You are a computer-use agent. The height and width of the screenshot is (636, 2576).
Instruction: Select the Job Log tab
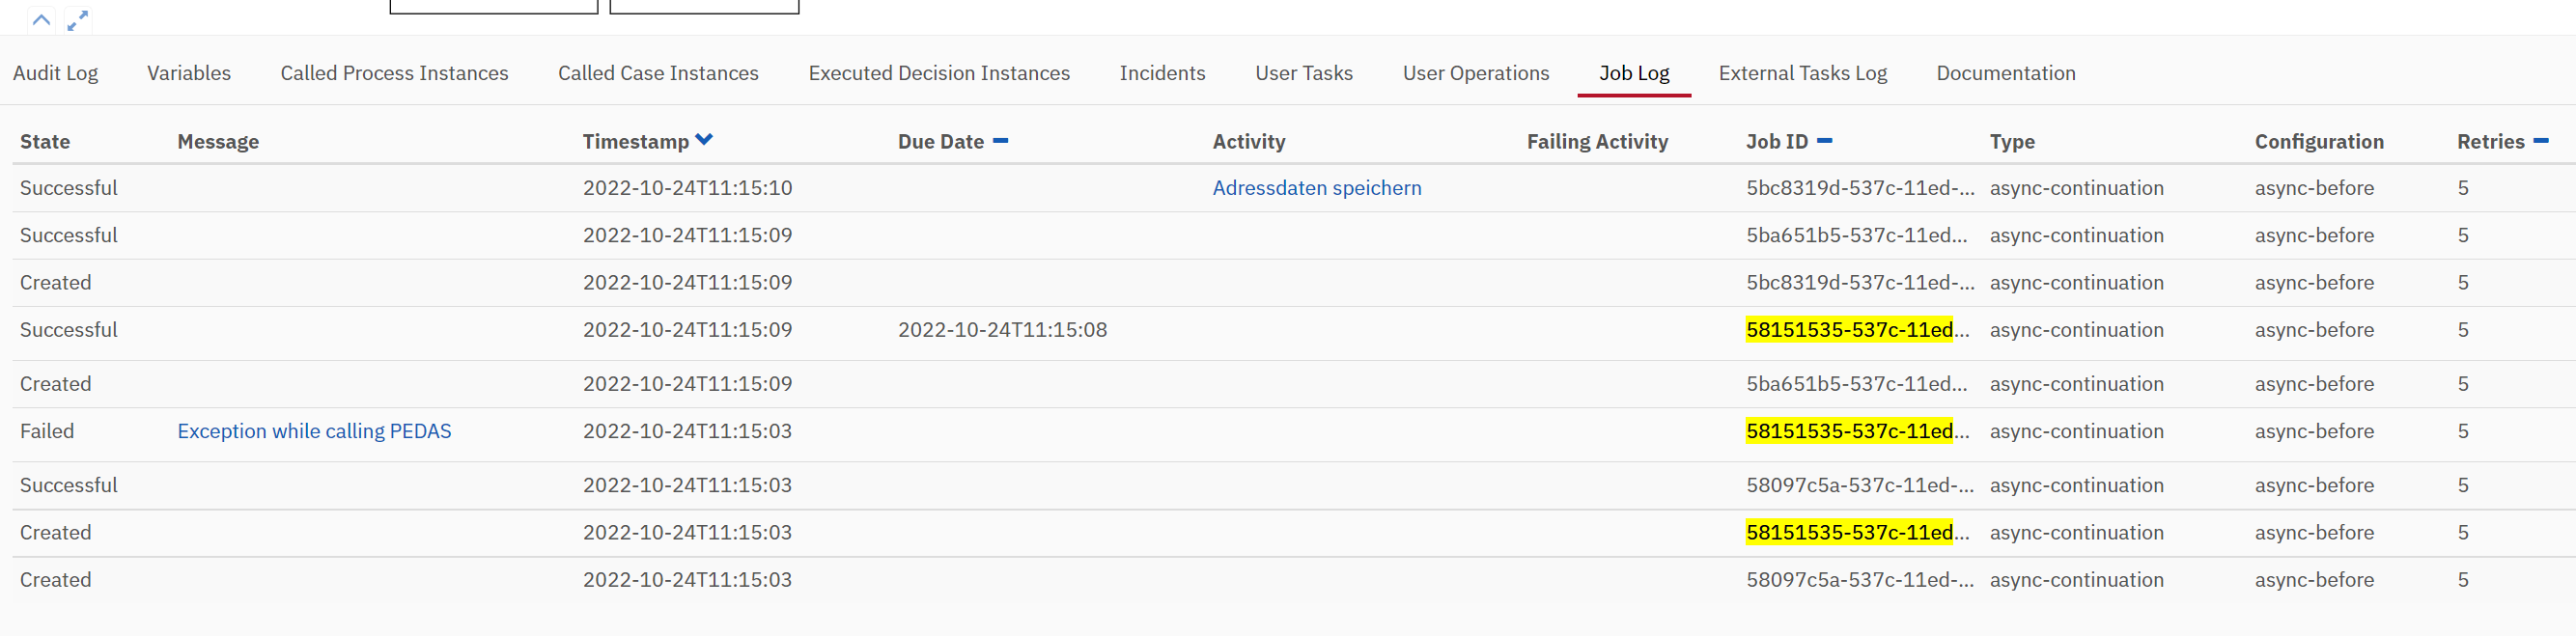1634,73
